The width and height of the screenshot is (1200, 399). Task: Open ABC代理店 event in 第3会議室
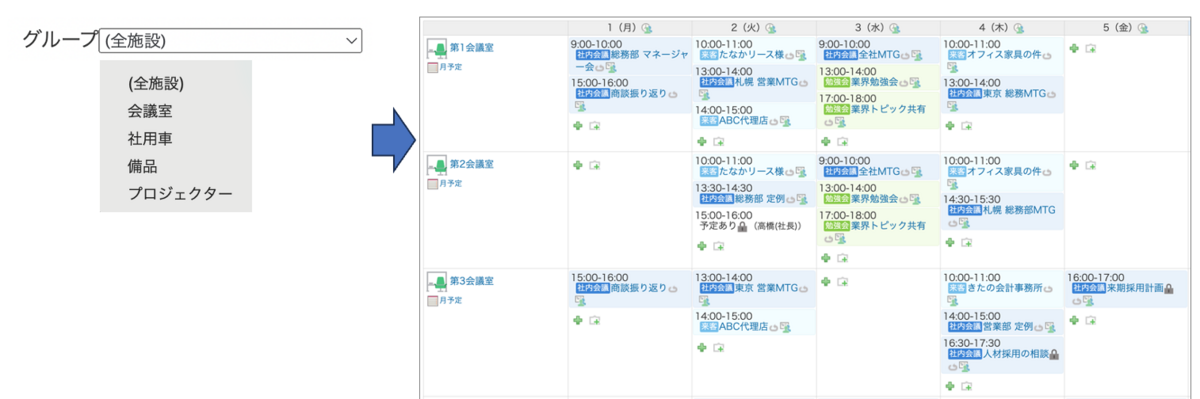(x=742, y=326)
